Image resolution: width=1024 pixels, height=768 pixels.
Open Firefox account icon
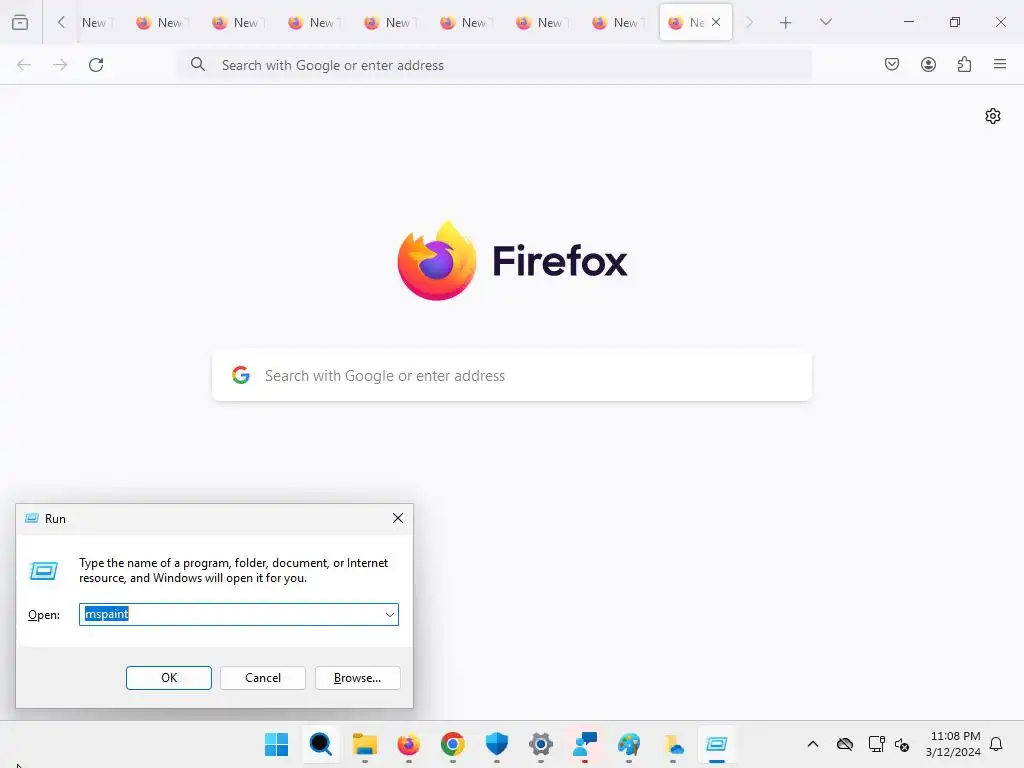pyautogui.click(x=928, y=64)
